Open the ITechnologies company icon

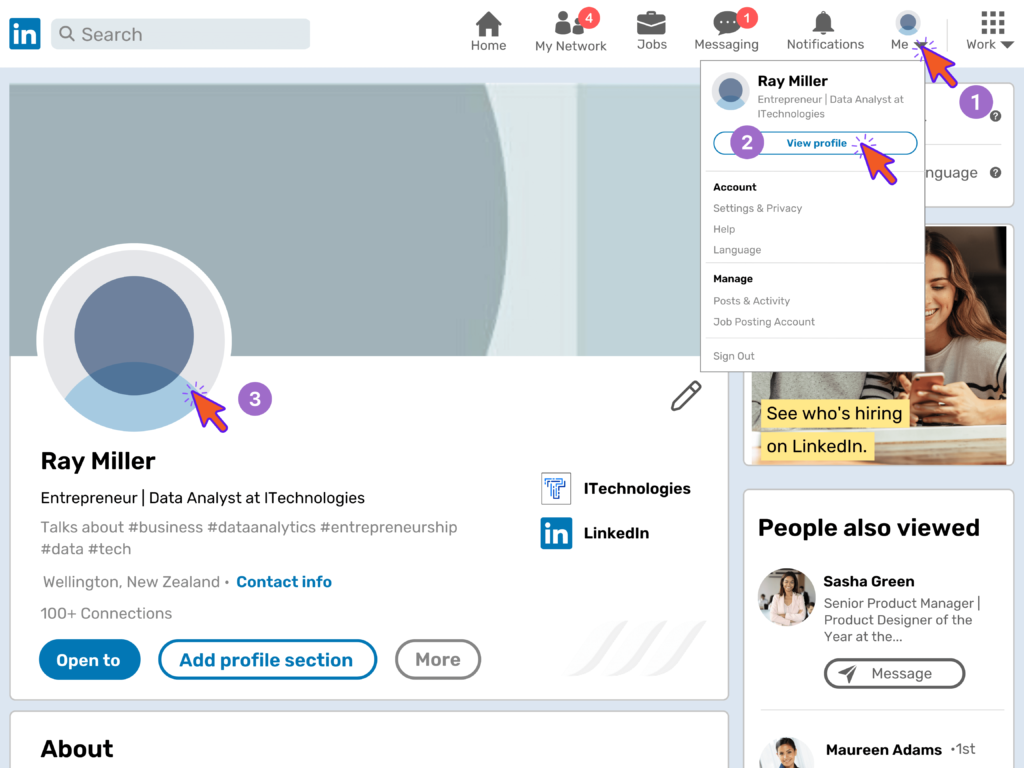[x=555, y=488]
